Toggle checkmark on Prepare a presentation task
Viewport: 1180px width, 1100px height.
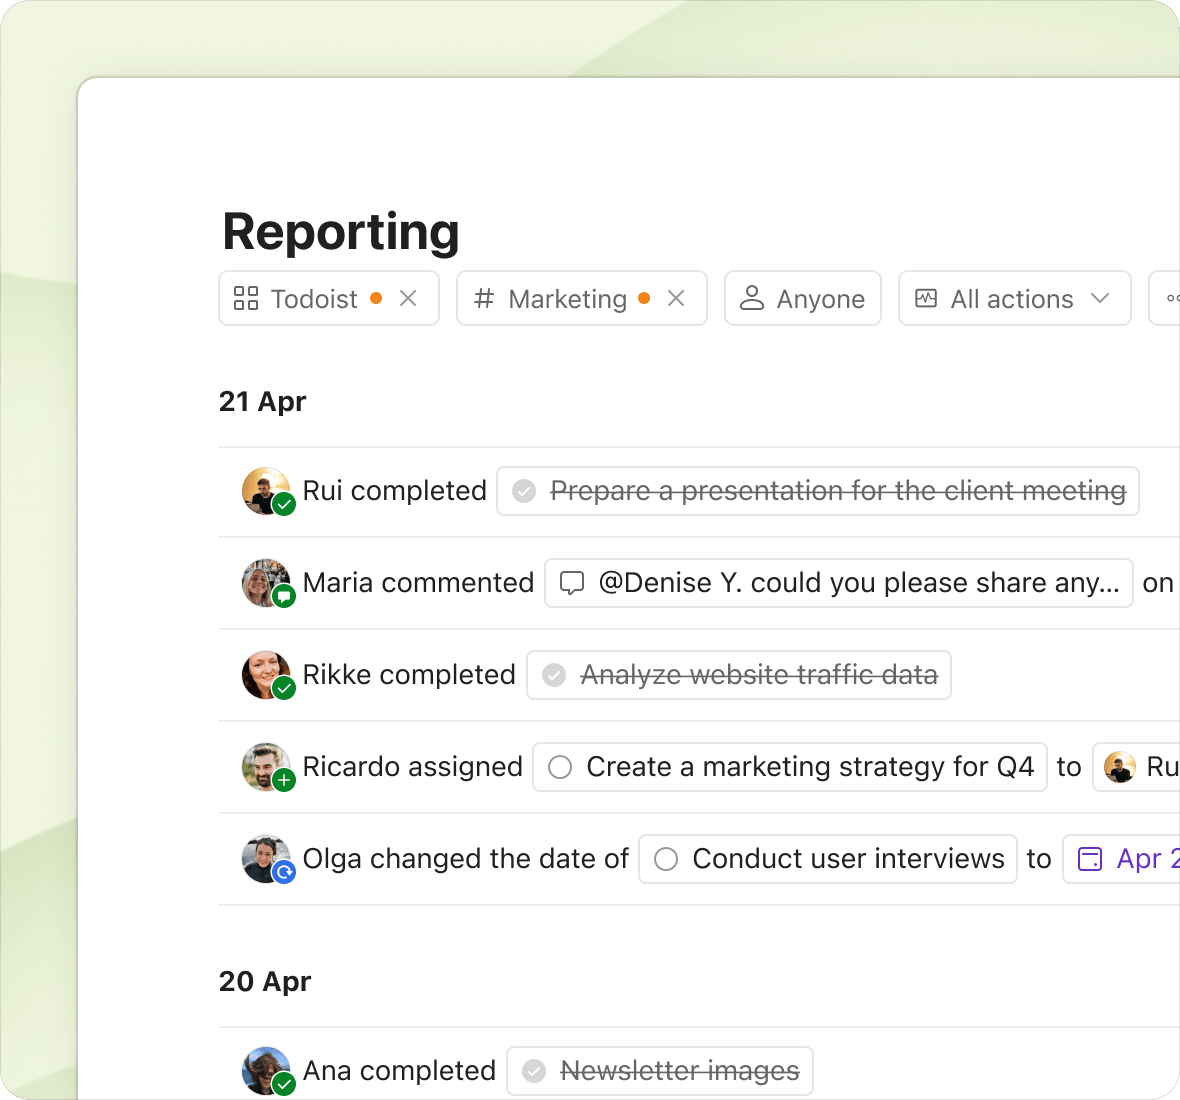click(524, 491)
